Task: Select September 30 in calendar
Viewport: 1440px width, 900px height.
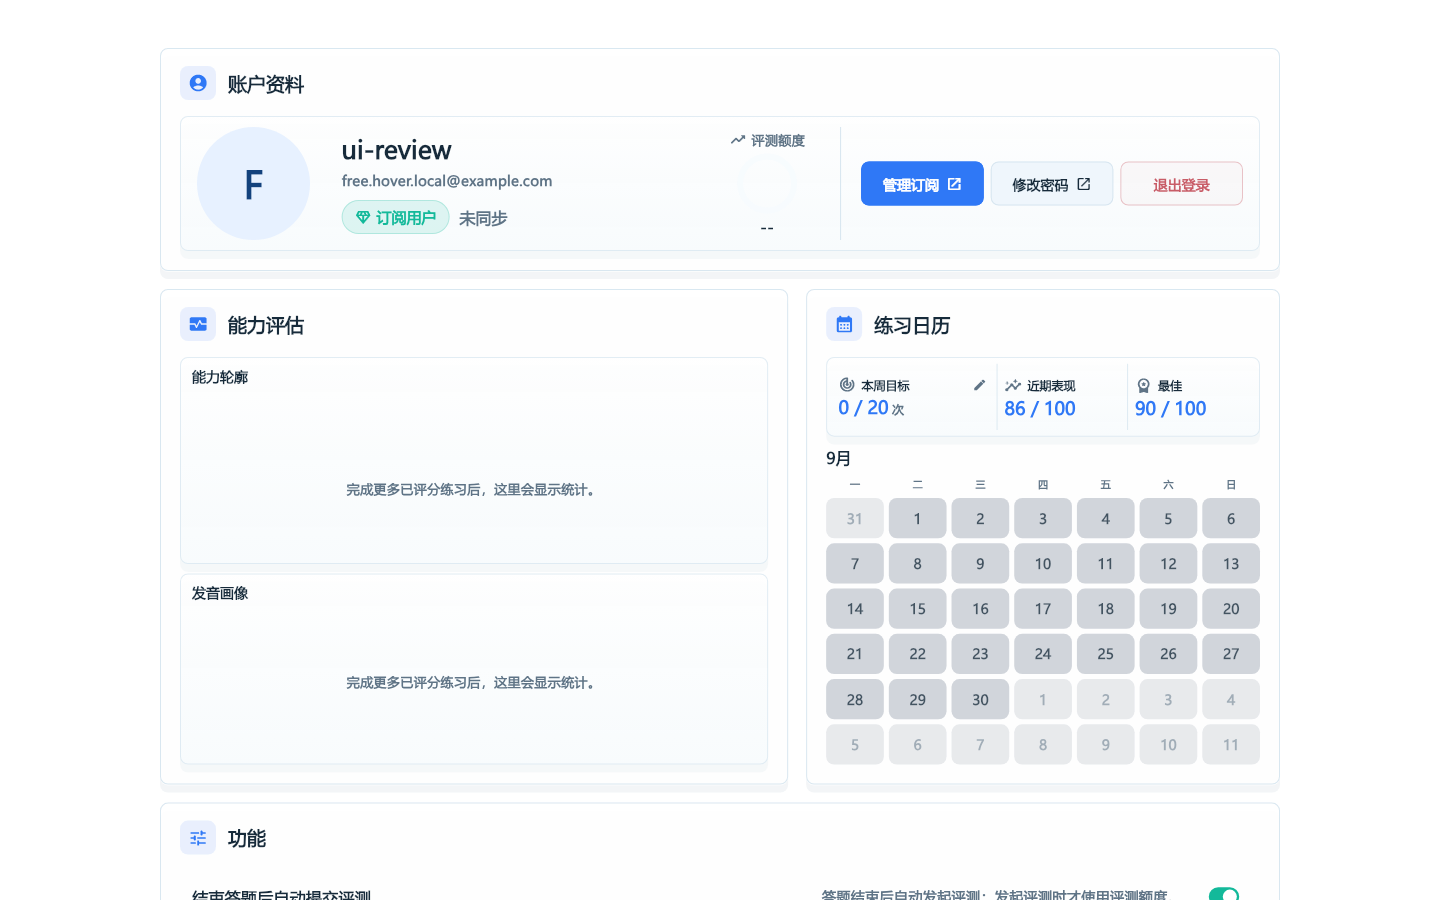Action: pyautogui.click(x=980, y=700)
